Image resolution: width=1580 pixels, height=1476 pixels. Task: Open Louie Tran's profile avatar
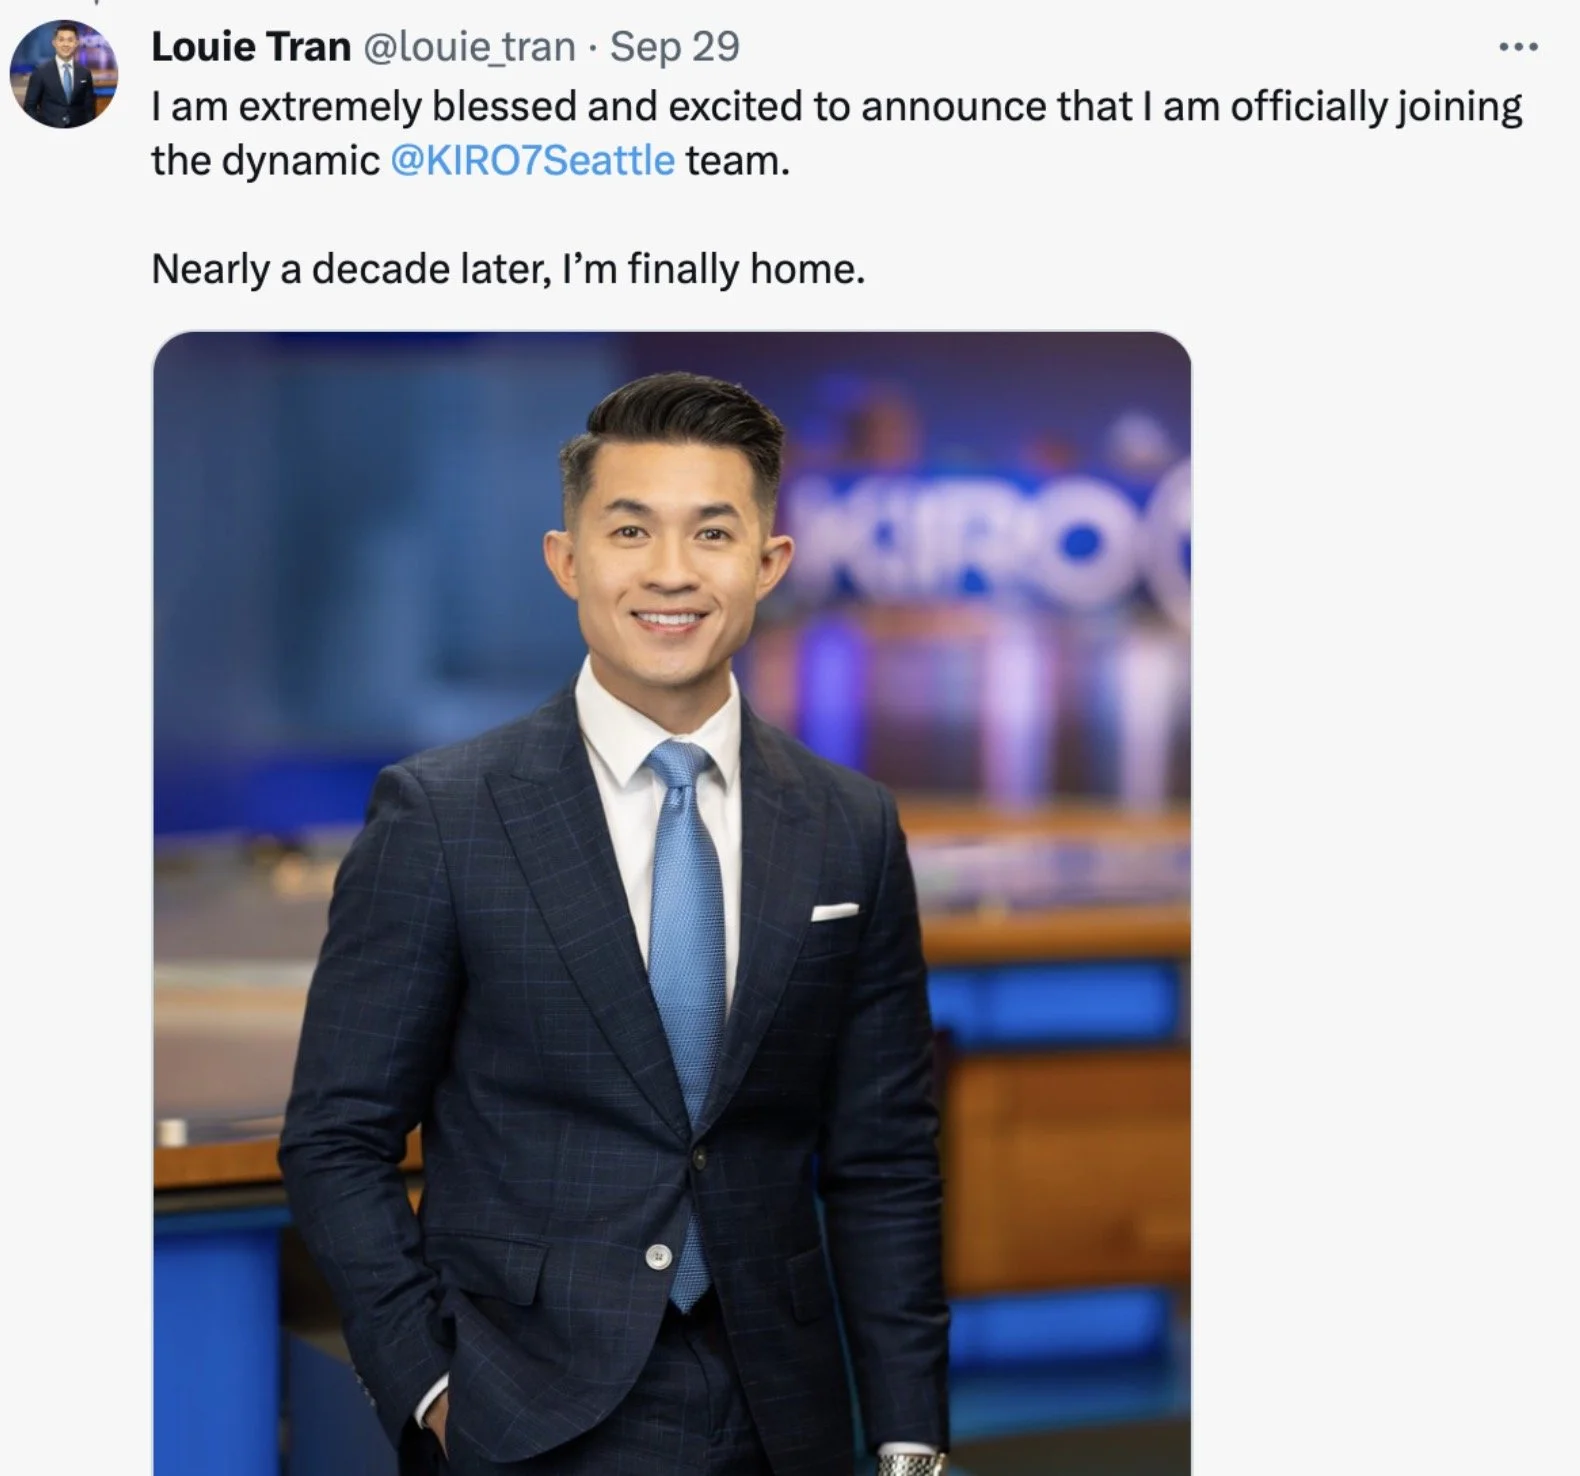(x=64, y=74)
